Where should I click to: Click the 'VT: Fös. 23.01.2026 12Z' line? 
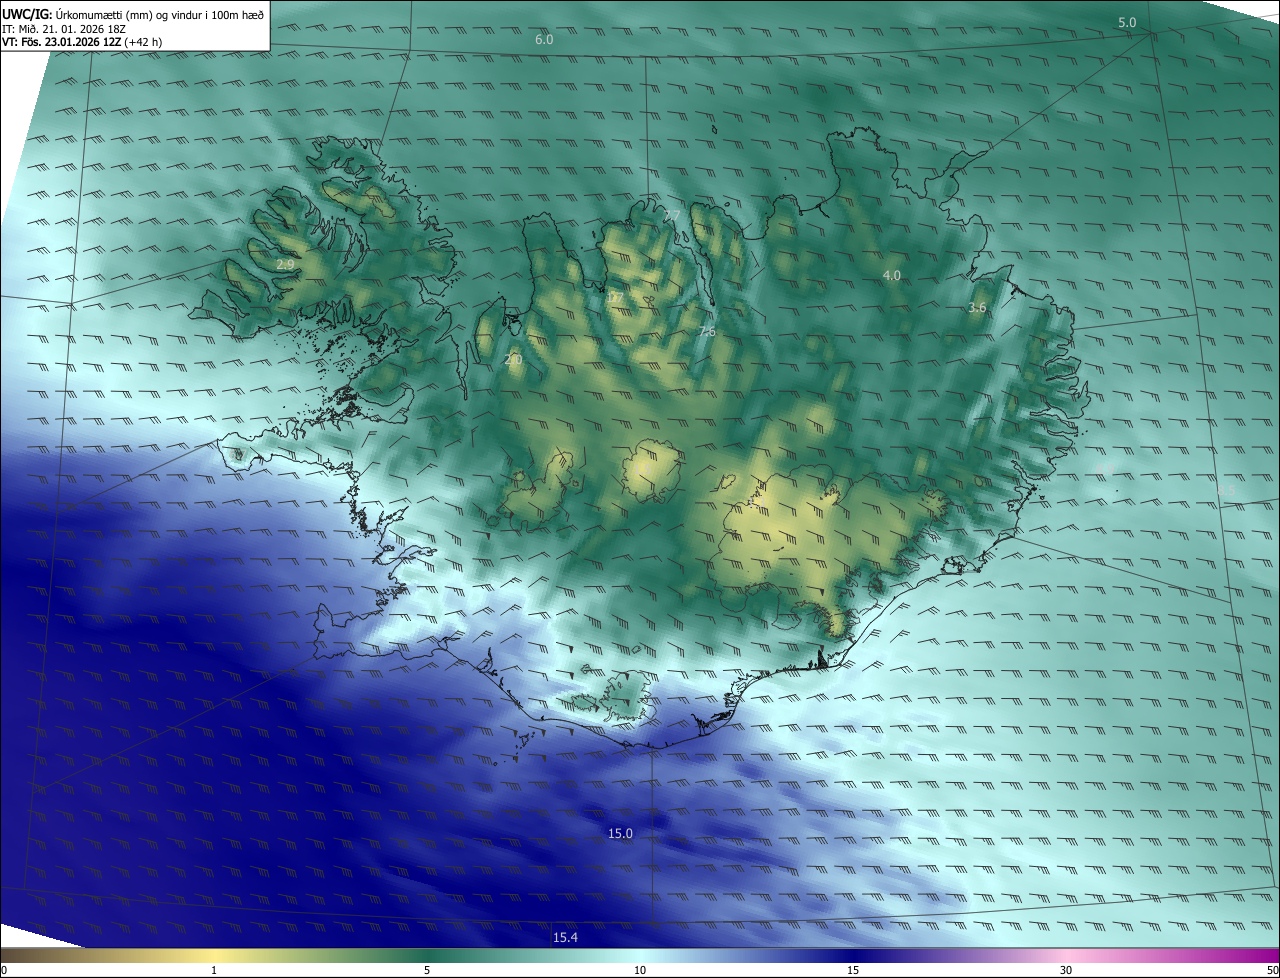[80, 43]
